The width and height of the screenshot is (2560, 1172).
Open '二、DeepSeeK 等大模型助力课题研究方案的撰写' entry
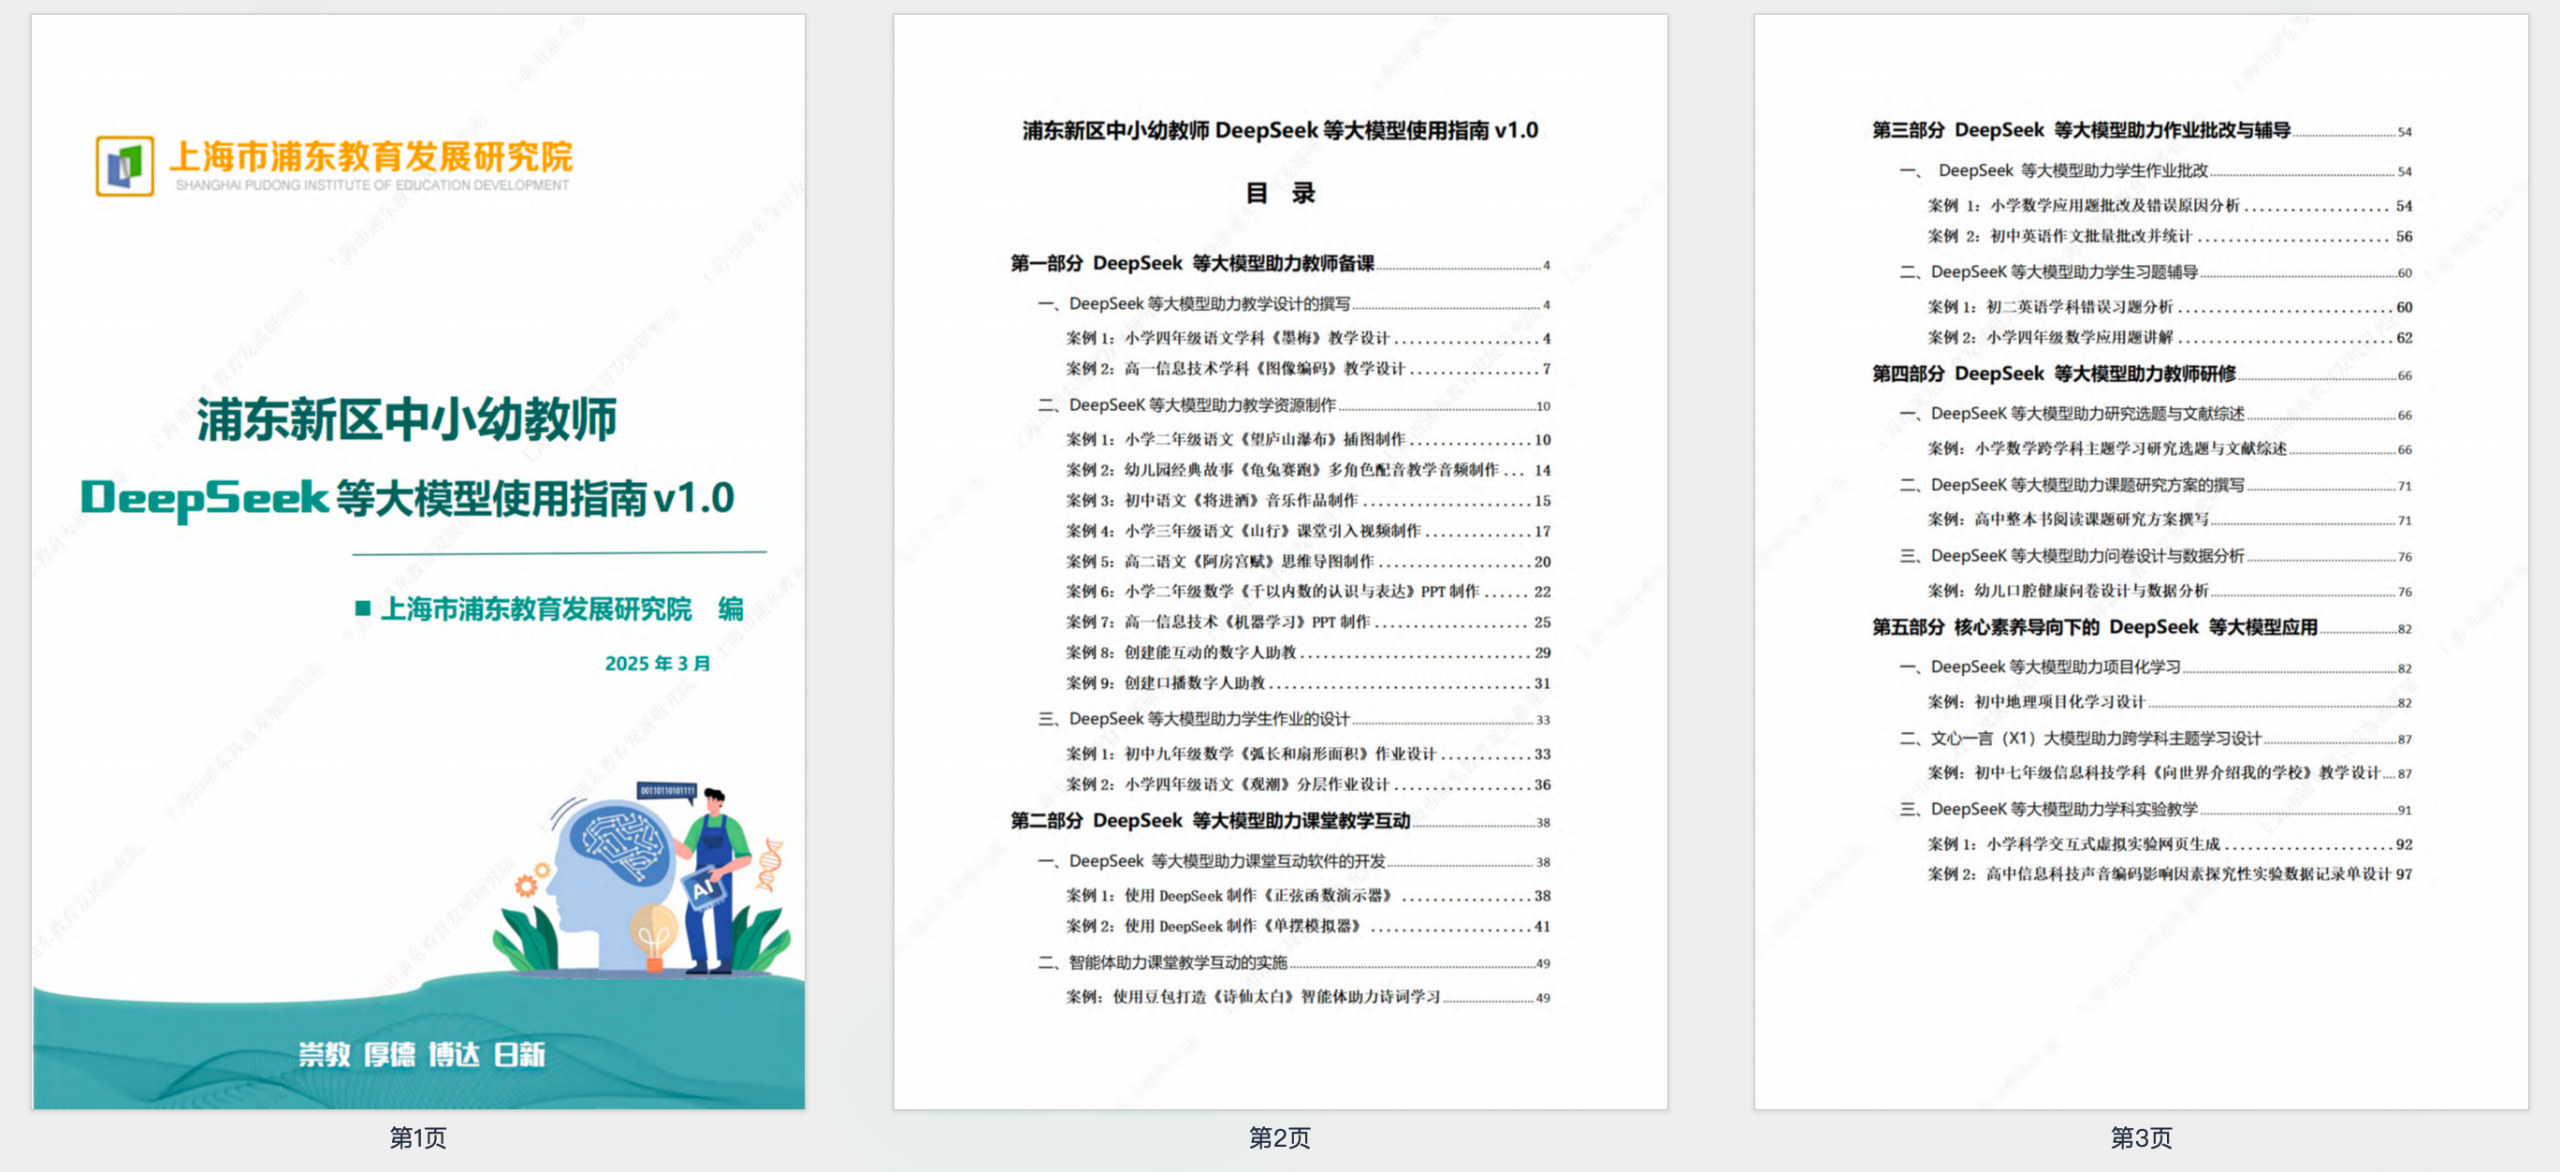pyautogui.click(x=2156, y=485)
